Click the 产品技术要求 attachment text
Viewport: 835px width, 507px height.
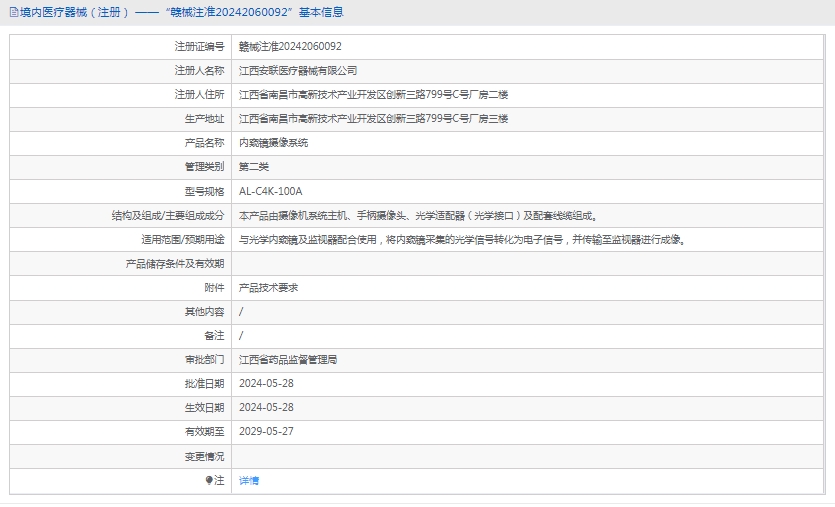(x=268, y=287)
